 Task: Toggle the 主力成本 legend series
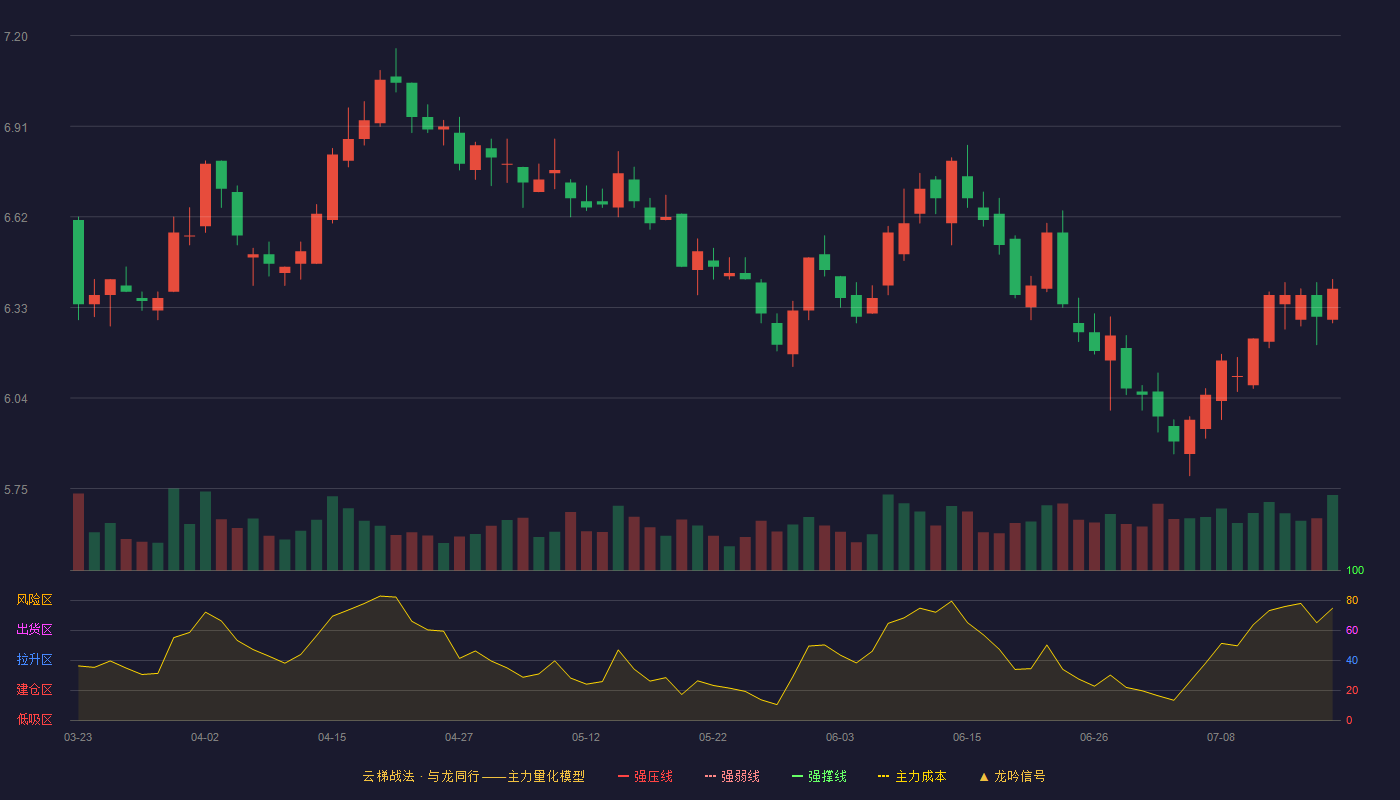tap(912, 776)
